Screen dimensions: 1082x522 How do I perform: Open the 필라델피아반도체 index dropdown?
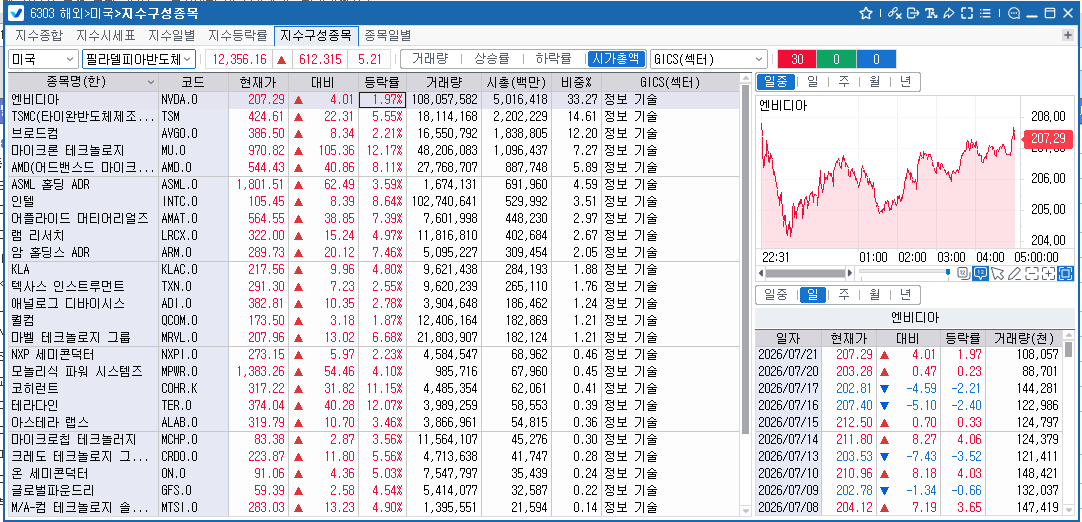coord(139,59)
